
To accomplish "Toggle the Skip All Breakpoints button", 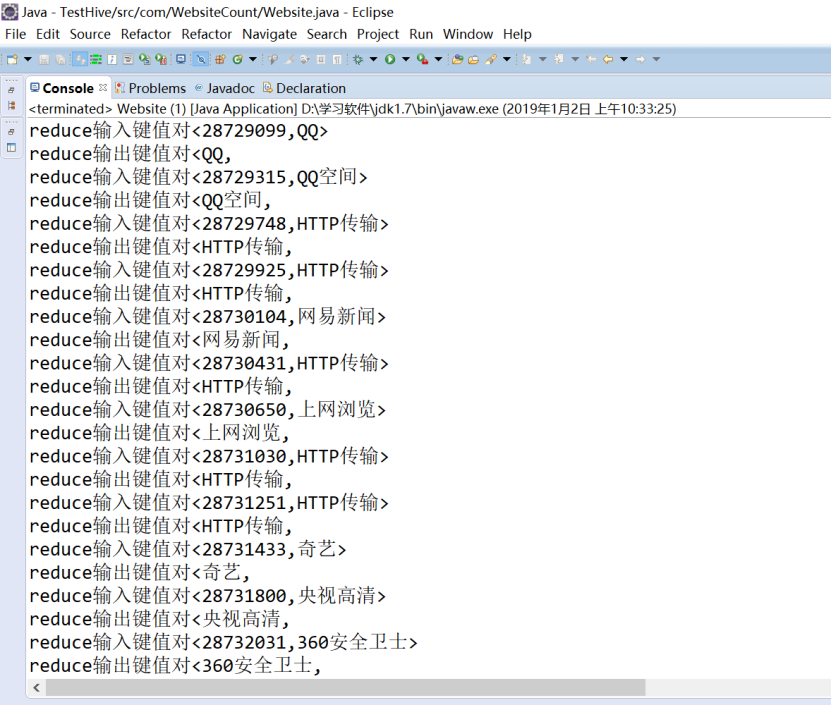I will click(x=201, y=59).
